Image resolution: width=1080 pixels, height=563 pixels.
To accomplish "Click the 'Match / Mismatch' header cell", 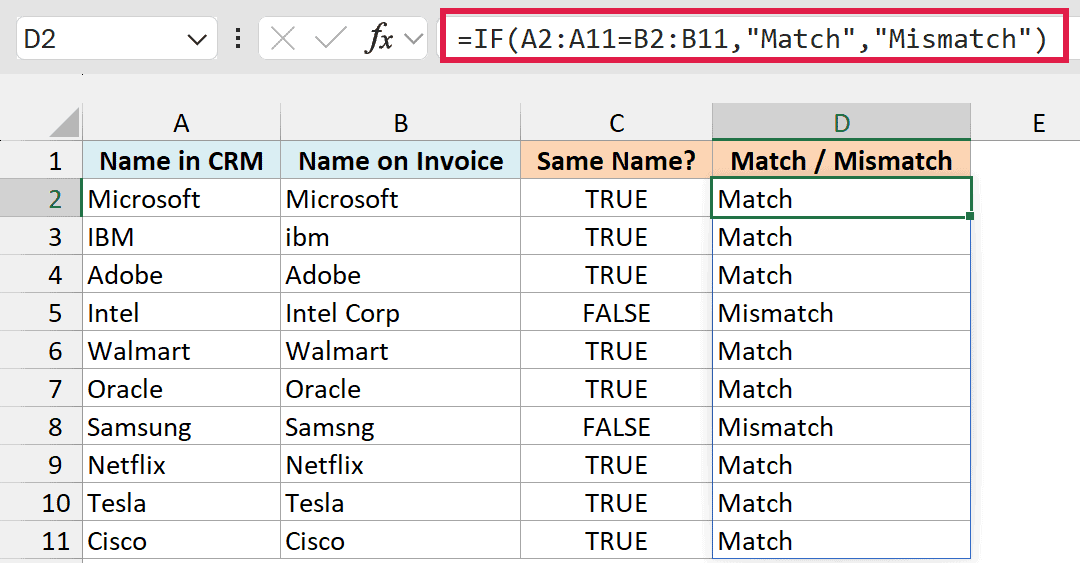I will pos(842,161).
